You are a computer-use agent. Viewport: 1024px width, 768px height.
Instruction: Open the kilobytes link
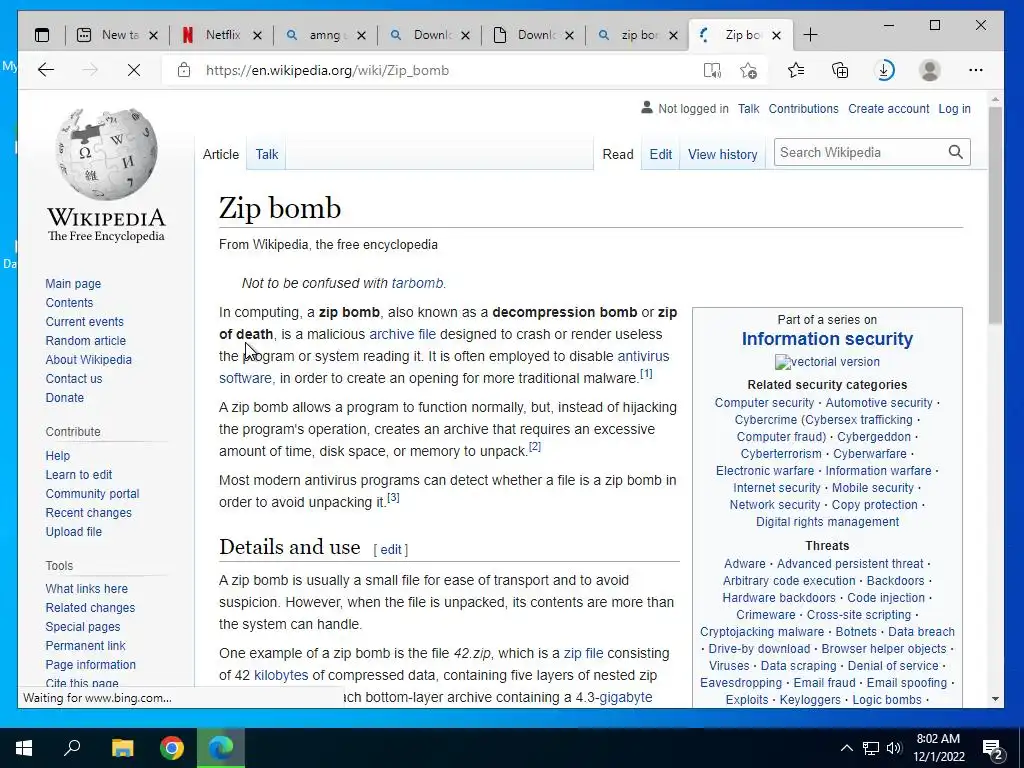[281, 675]
